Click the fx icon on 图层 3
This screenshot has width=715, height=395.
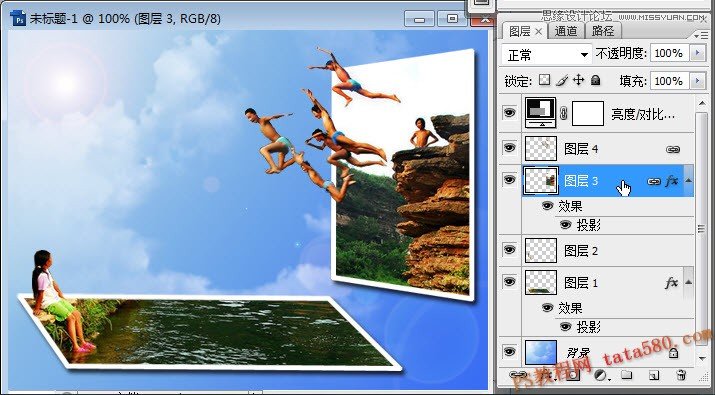click(672, 181)
